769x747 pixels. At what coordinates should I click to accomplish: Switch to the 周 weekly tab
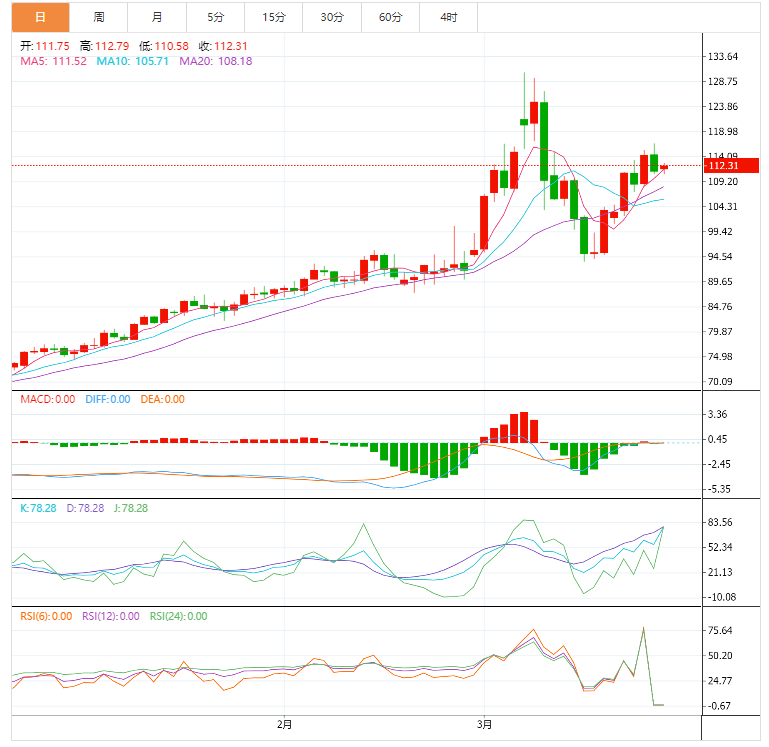point(99,18)
